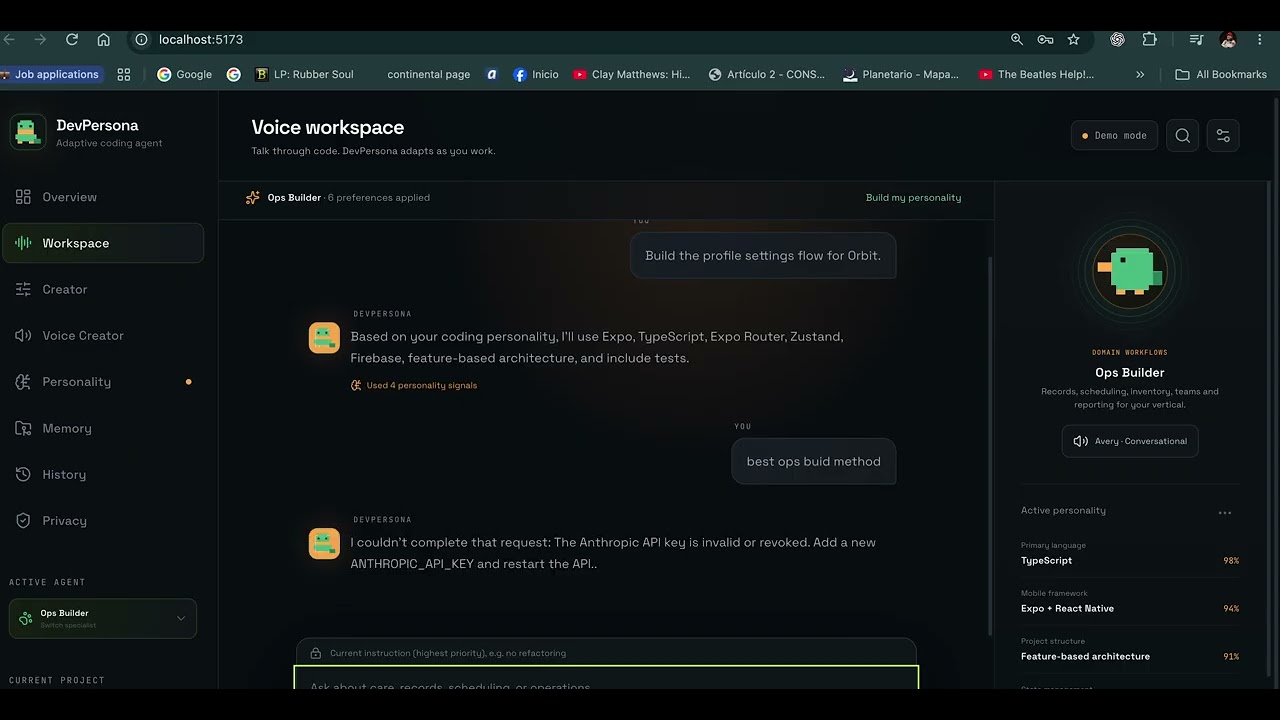This screenshot has height=720, width=1280.
Task: Click Used 4 personality signals
Action: coord(414,385)
